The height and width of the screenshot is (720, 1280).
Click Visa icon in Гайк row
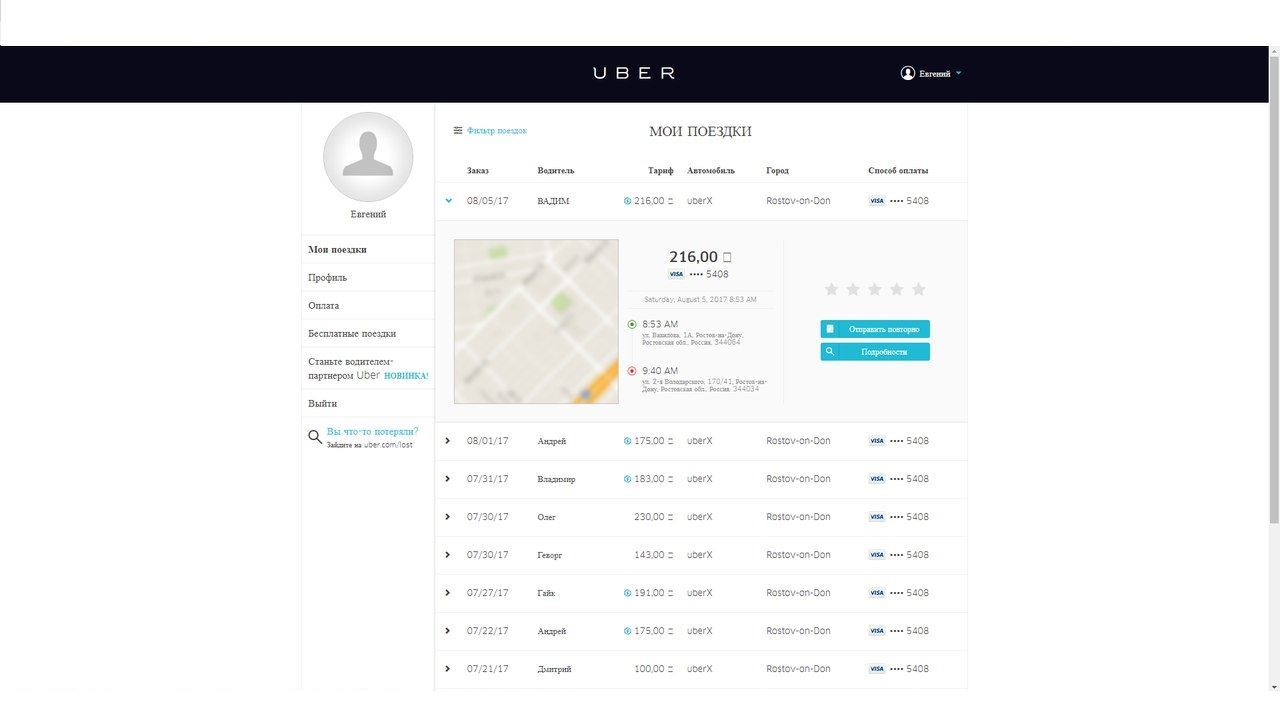click(877, 593)
